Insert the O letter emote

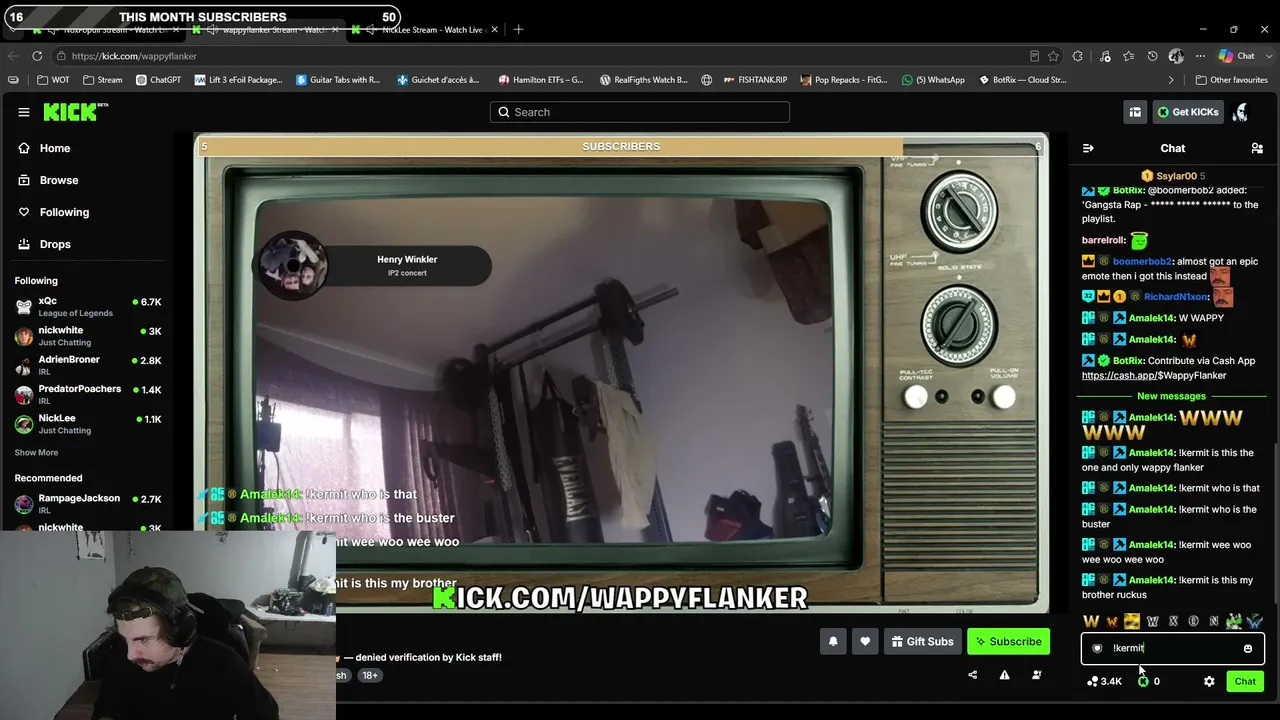tap(1193, 621)
